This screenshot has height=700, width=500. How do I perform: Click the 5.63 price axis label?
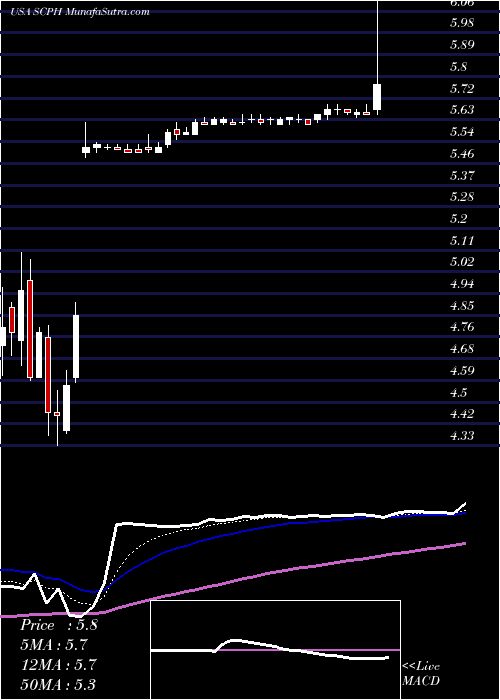tap(462, 110)
